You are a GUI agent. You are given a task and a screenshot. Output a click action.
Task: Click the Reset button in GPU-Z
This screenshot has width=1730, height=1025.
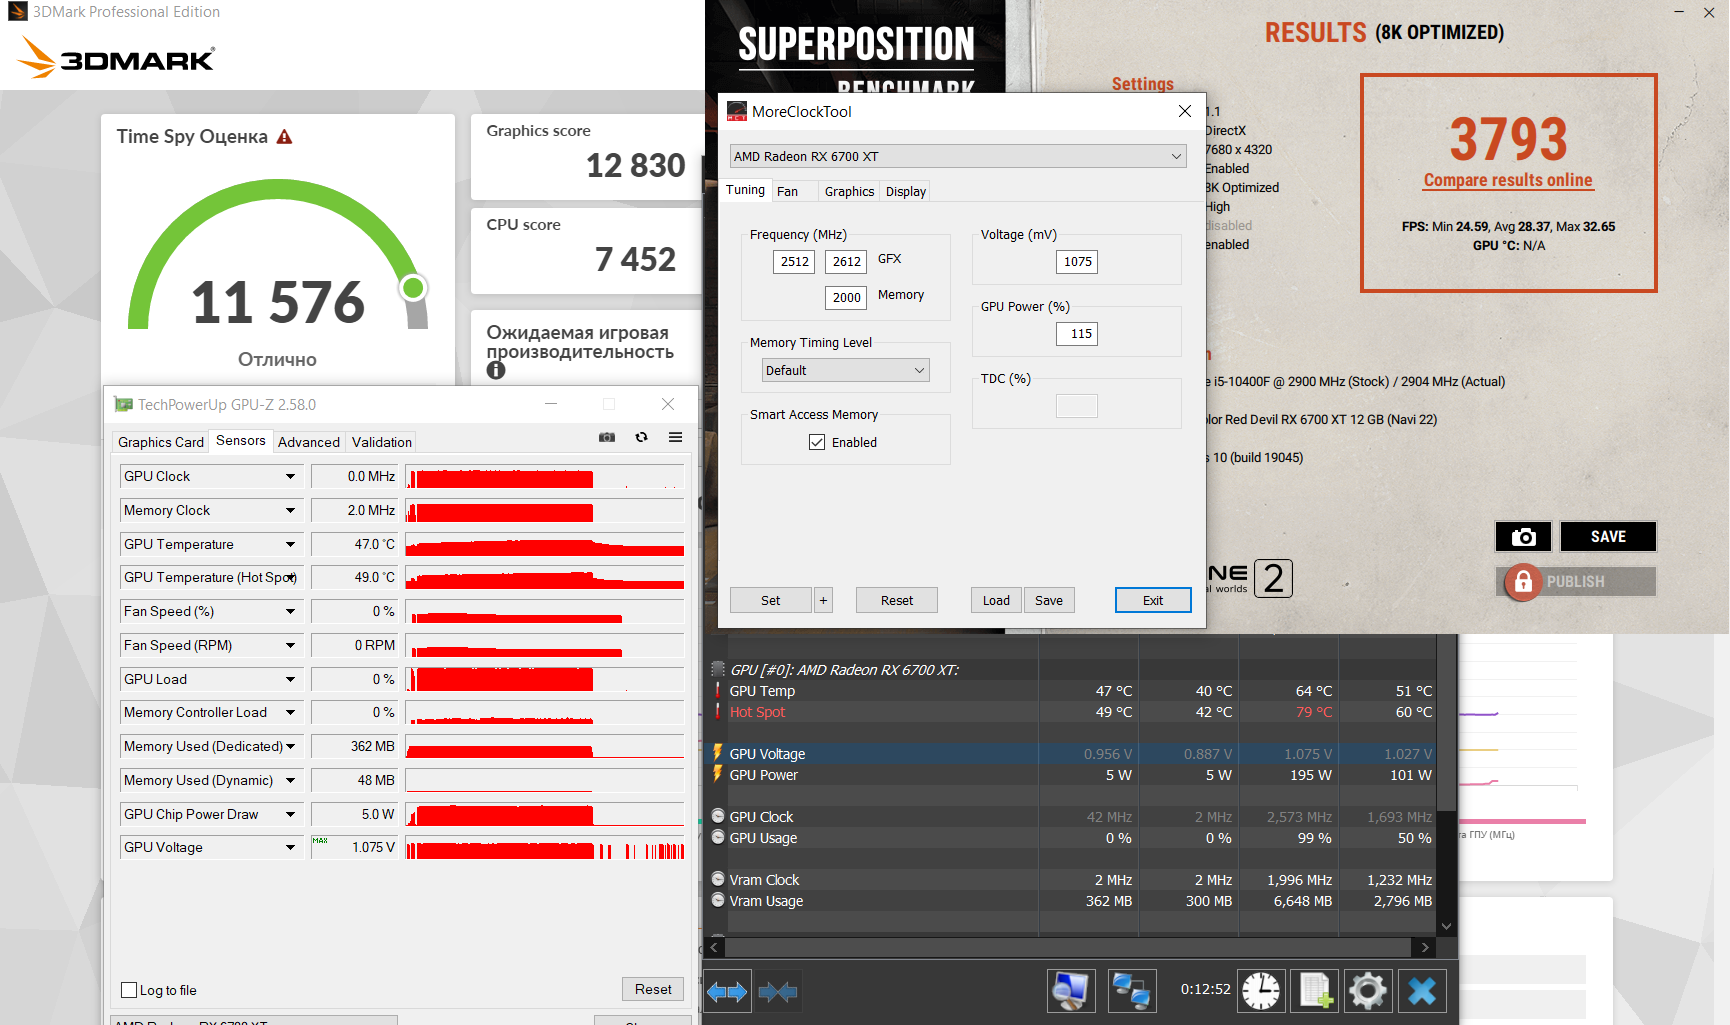[x=653, y=989]
